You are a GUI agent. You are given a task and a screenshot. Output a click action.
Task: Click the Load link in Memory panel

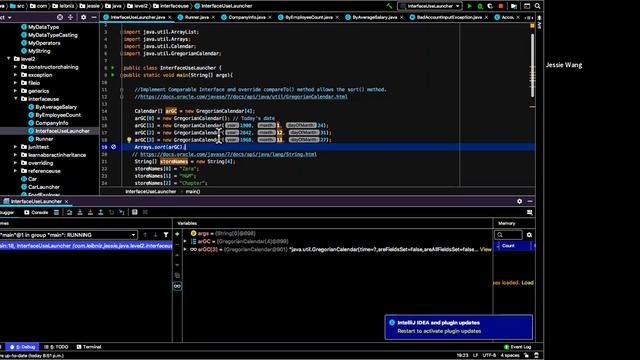[x=527, y=282]
